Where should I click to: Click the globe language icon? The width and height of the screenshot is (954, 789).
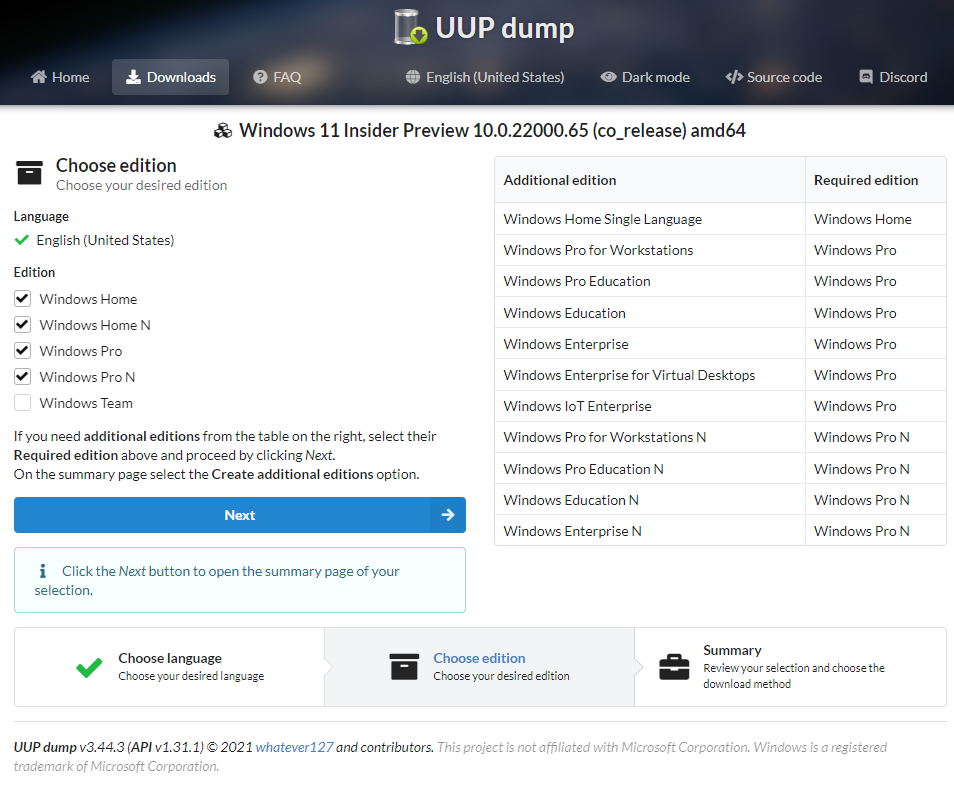click(413, 77)
